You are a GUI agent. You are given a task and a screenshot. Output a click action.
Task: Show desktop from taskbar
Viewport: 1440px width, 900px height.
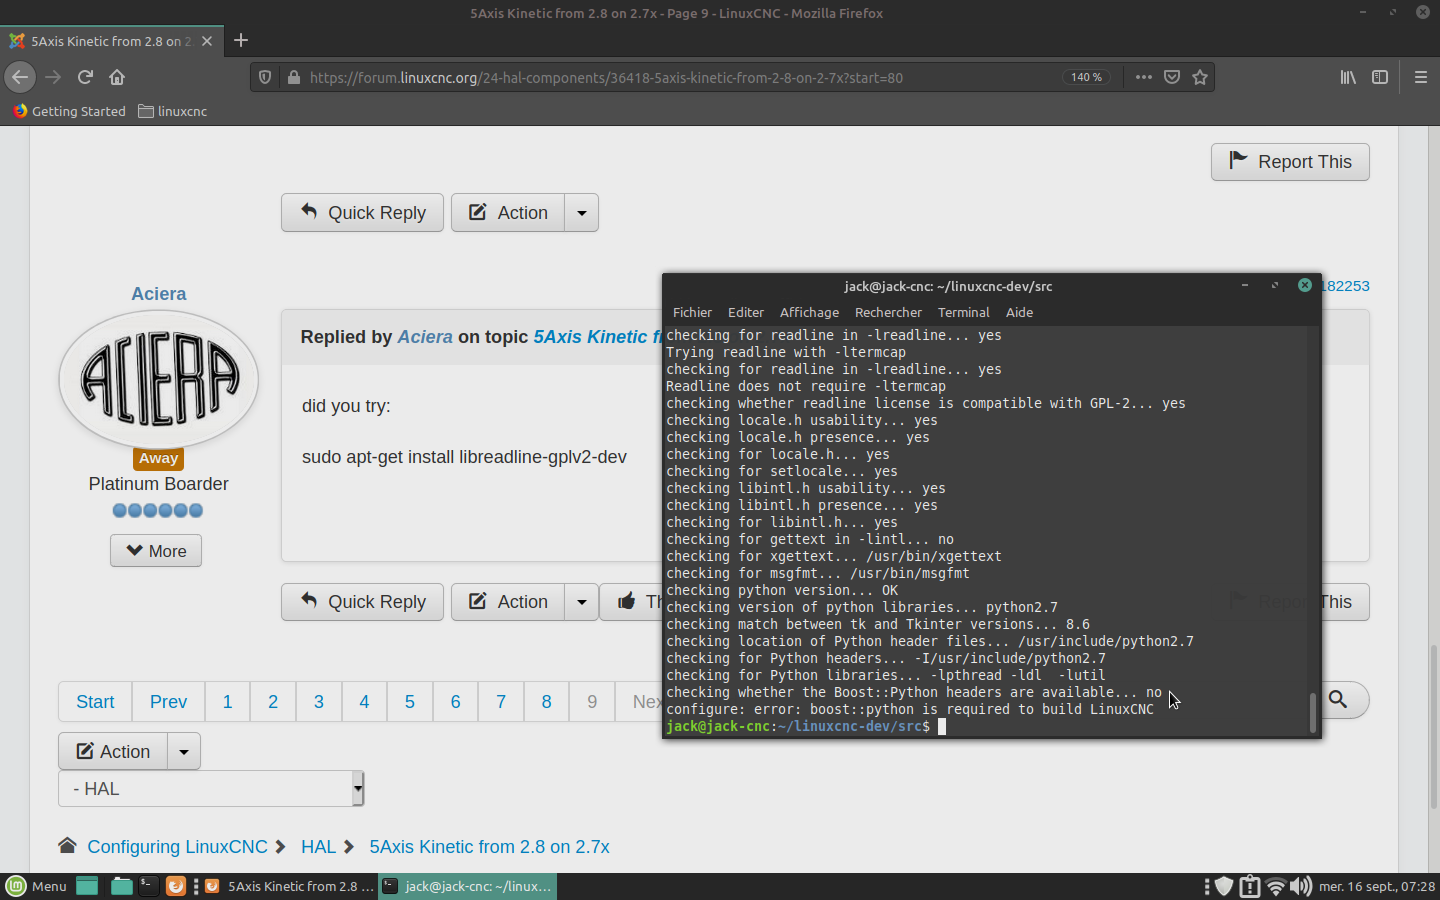87,886
